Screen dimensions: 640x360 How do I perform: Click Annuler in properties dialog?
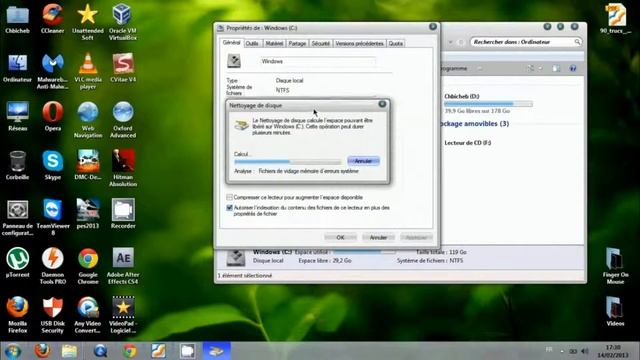378,237
